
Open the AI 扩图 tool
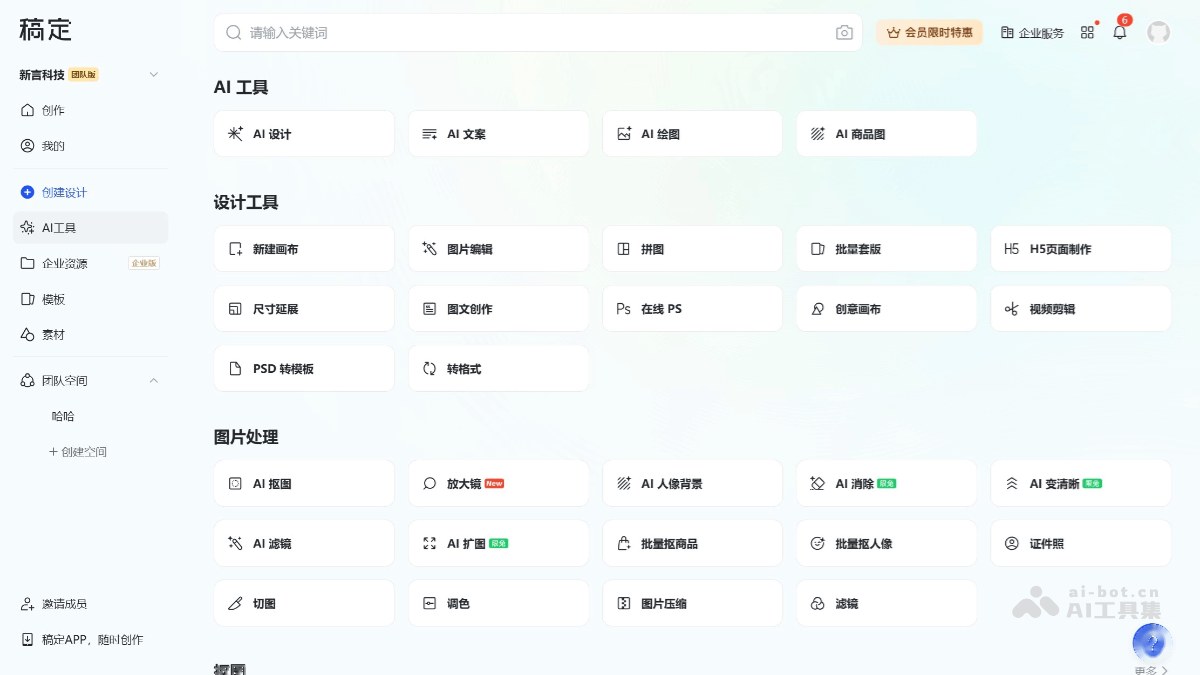498,543
